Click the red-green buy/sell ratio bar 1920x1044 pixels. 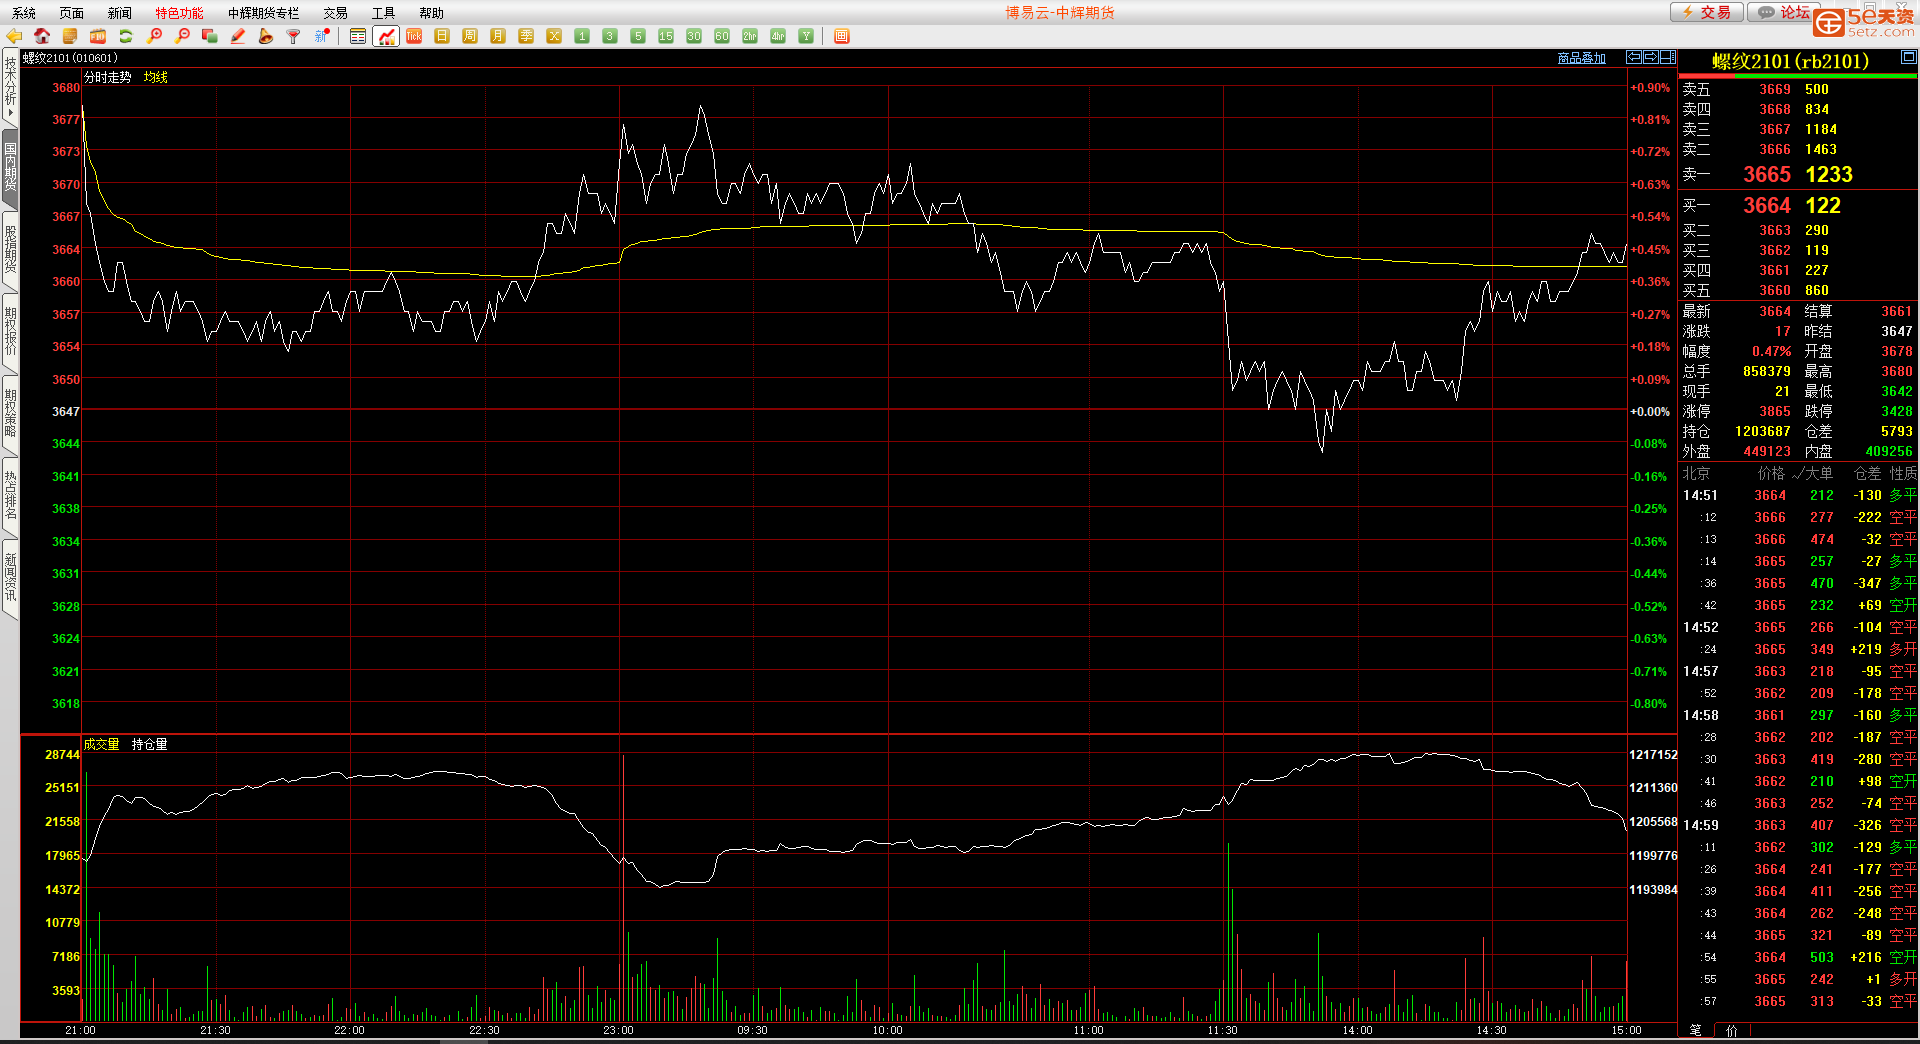coord(1797,76)
